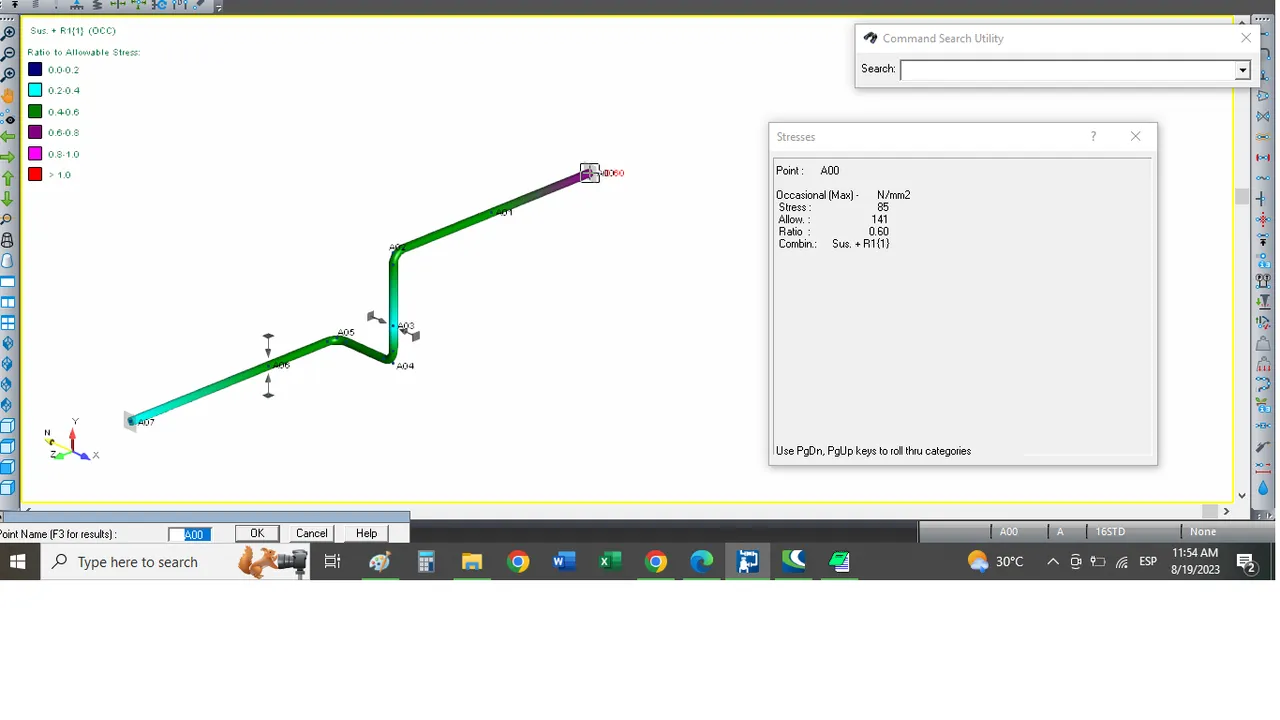
Task: Click the Help button
Action: click(x=367, y=533)
